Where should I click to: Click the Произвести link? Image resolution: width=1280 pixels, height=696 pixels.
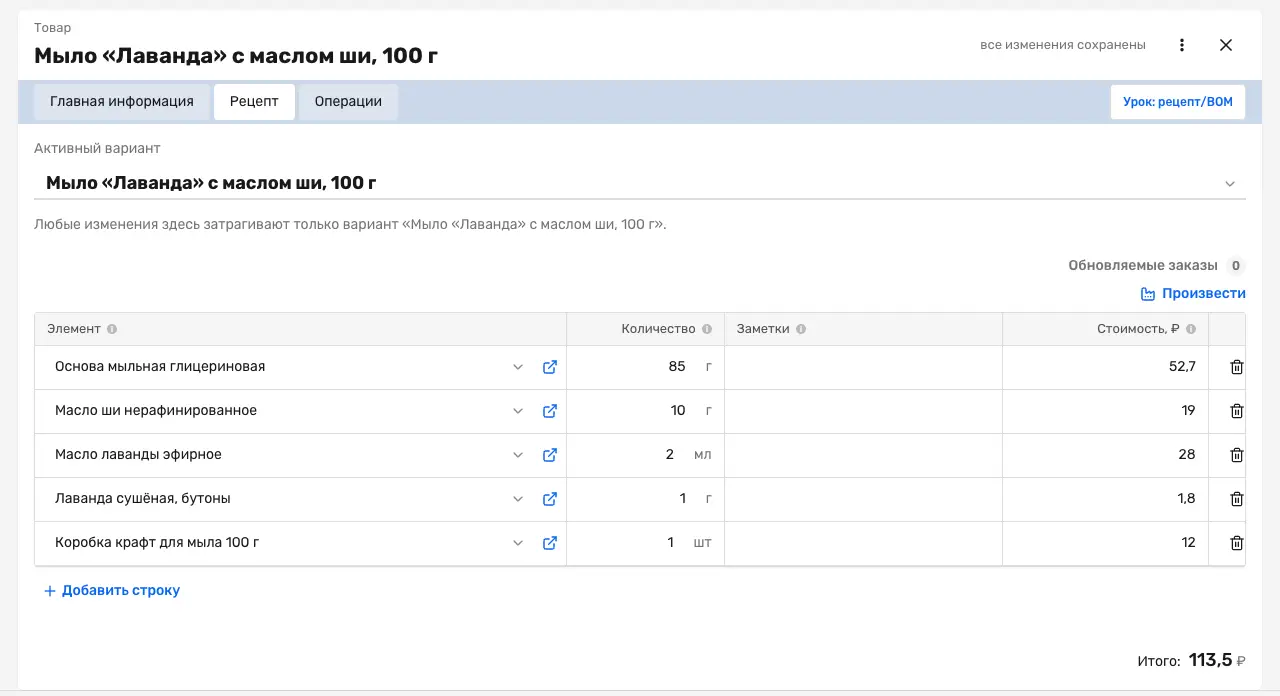(1194, 294)
